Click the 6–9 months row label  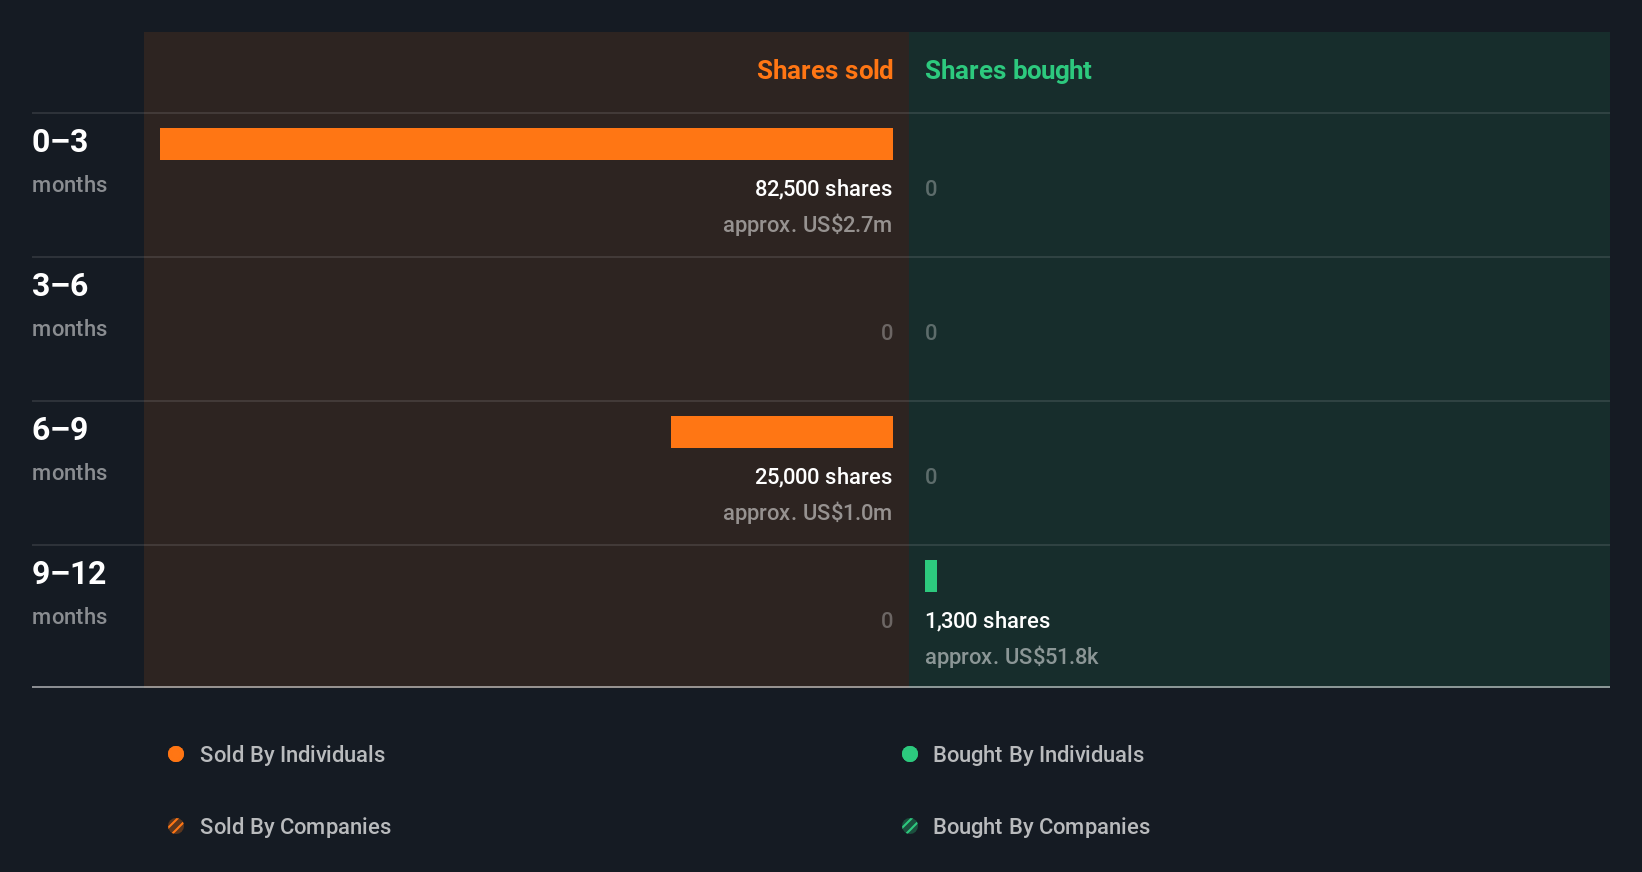[x=69, y=449]
